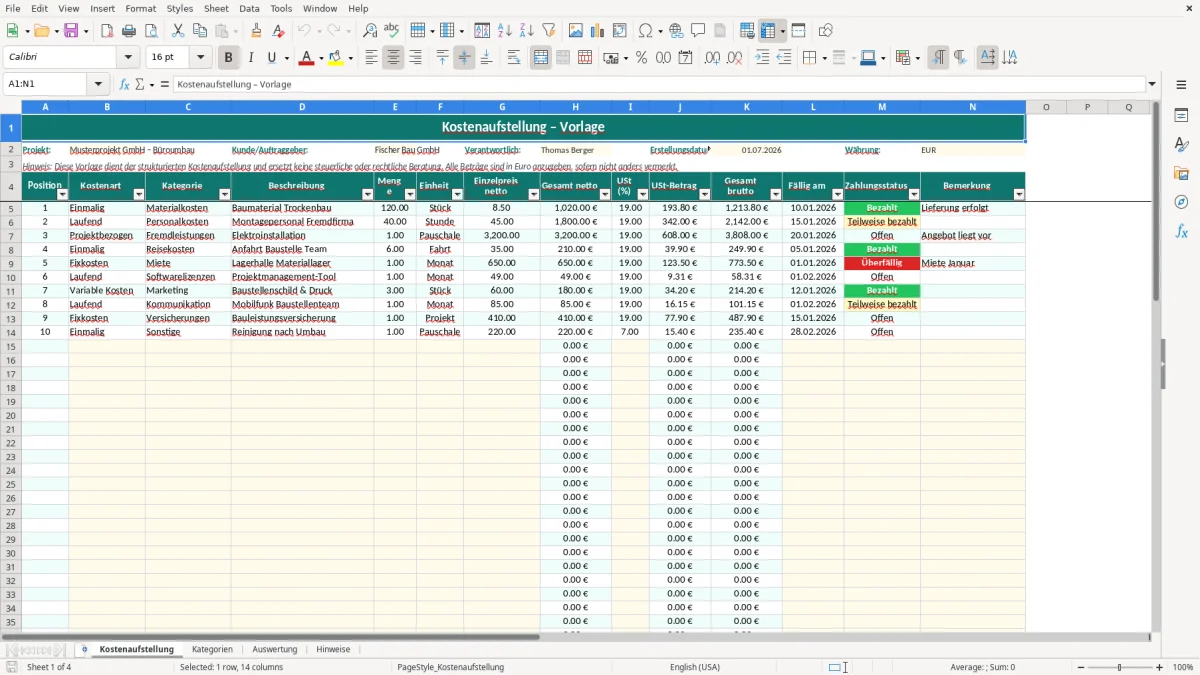1200x675 pixels.
Task: Sort descending
Action: (x=527, y=31)
